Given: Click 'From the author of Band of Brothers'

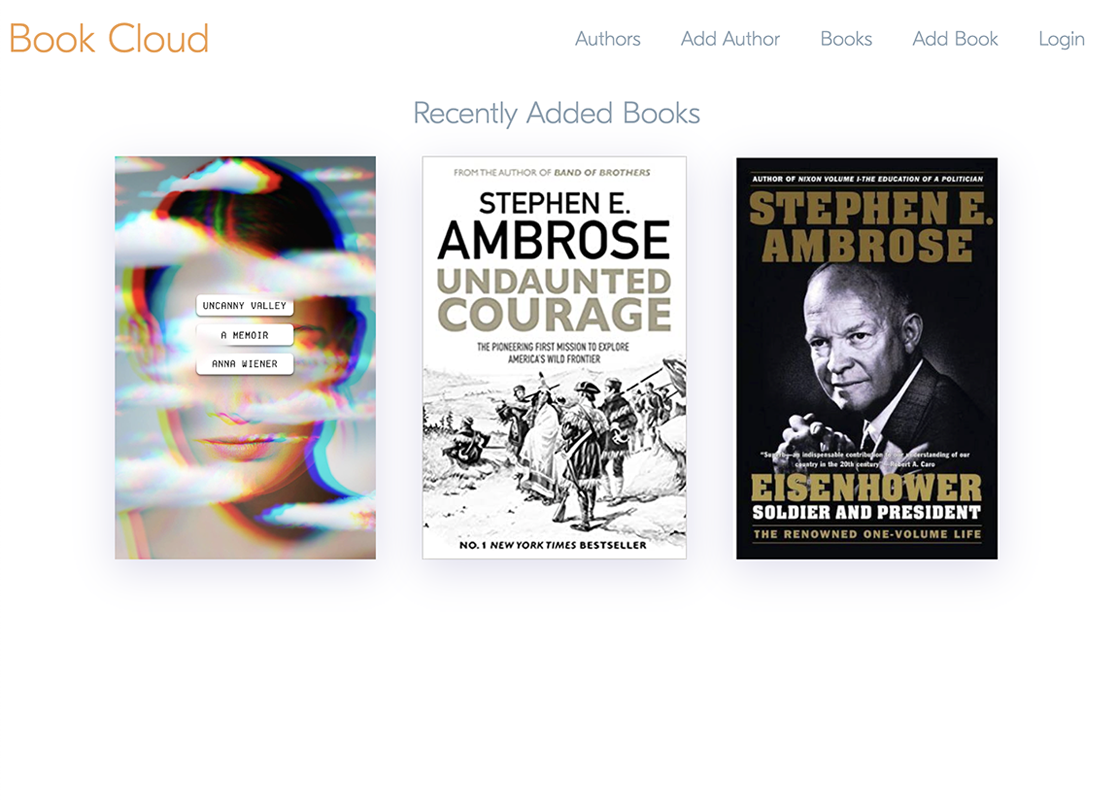Looking at the screenshot, I should (552, 172).
